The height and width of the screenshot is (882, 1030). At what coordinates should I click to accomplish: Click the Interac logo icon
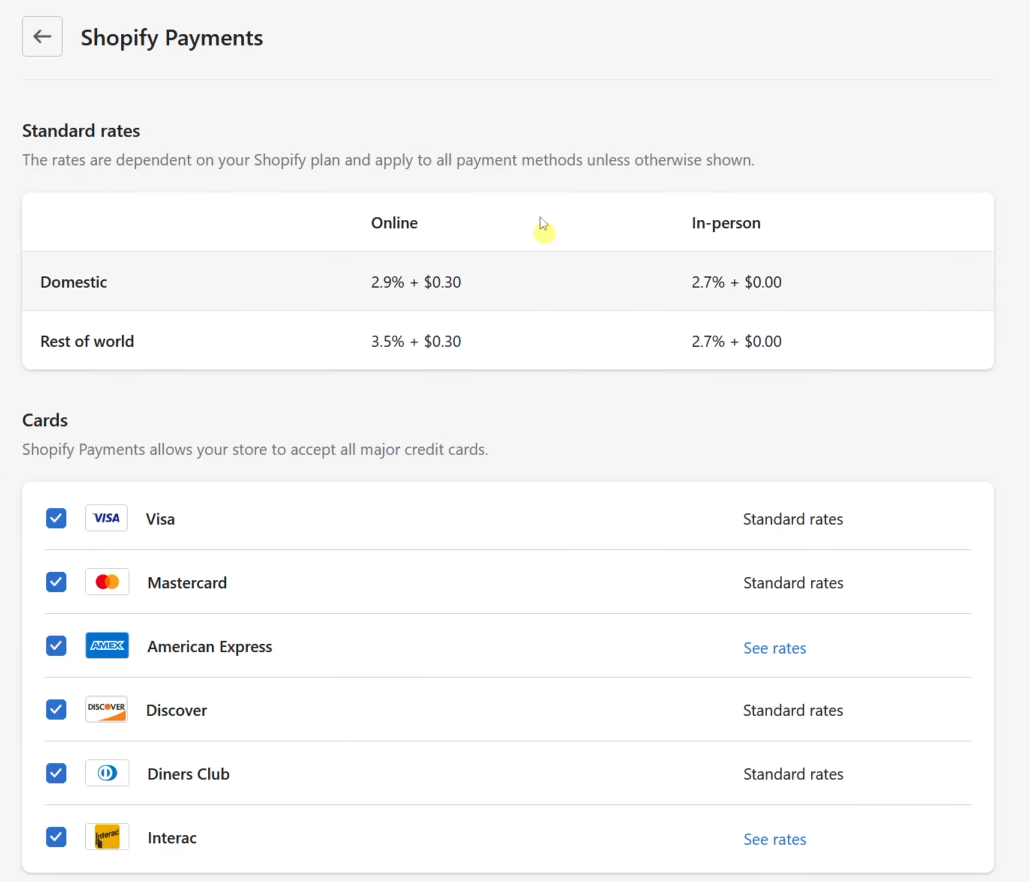pyautogui.click(x=106, y=837)
